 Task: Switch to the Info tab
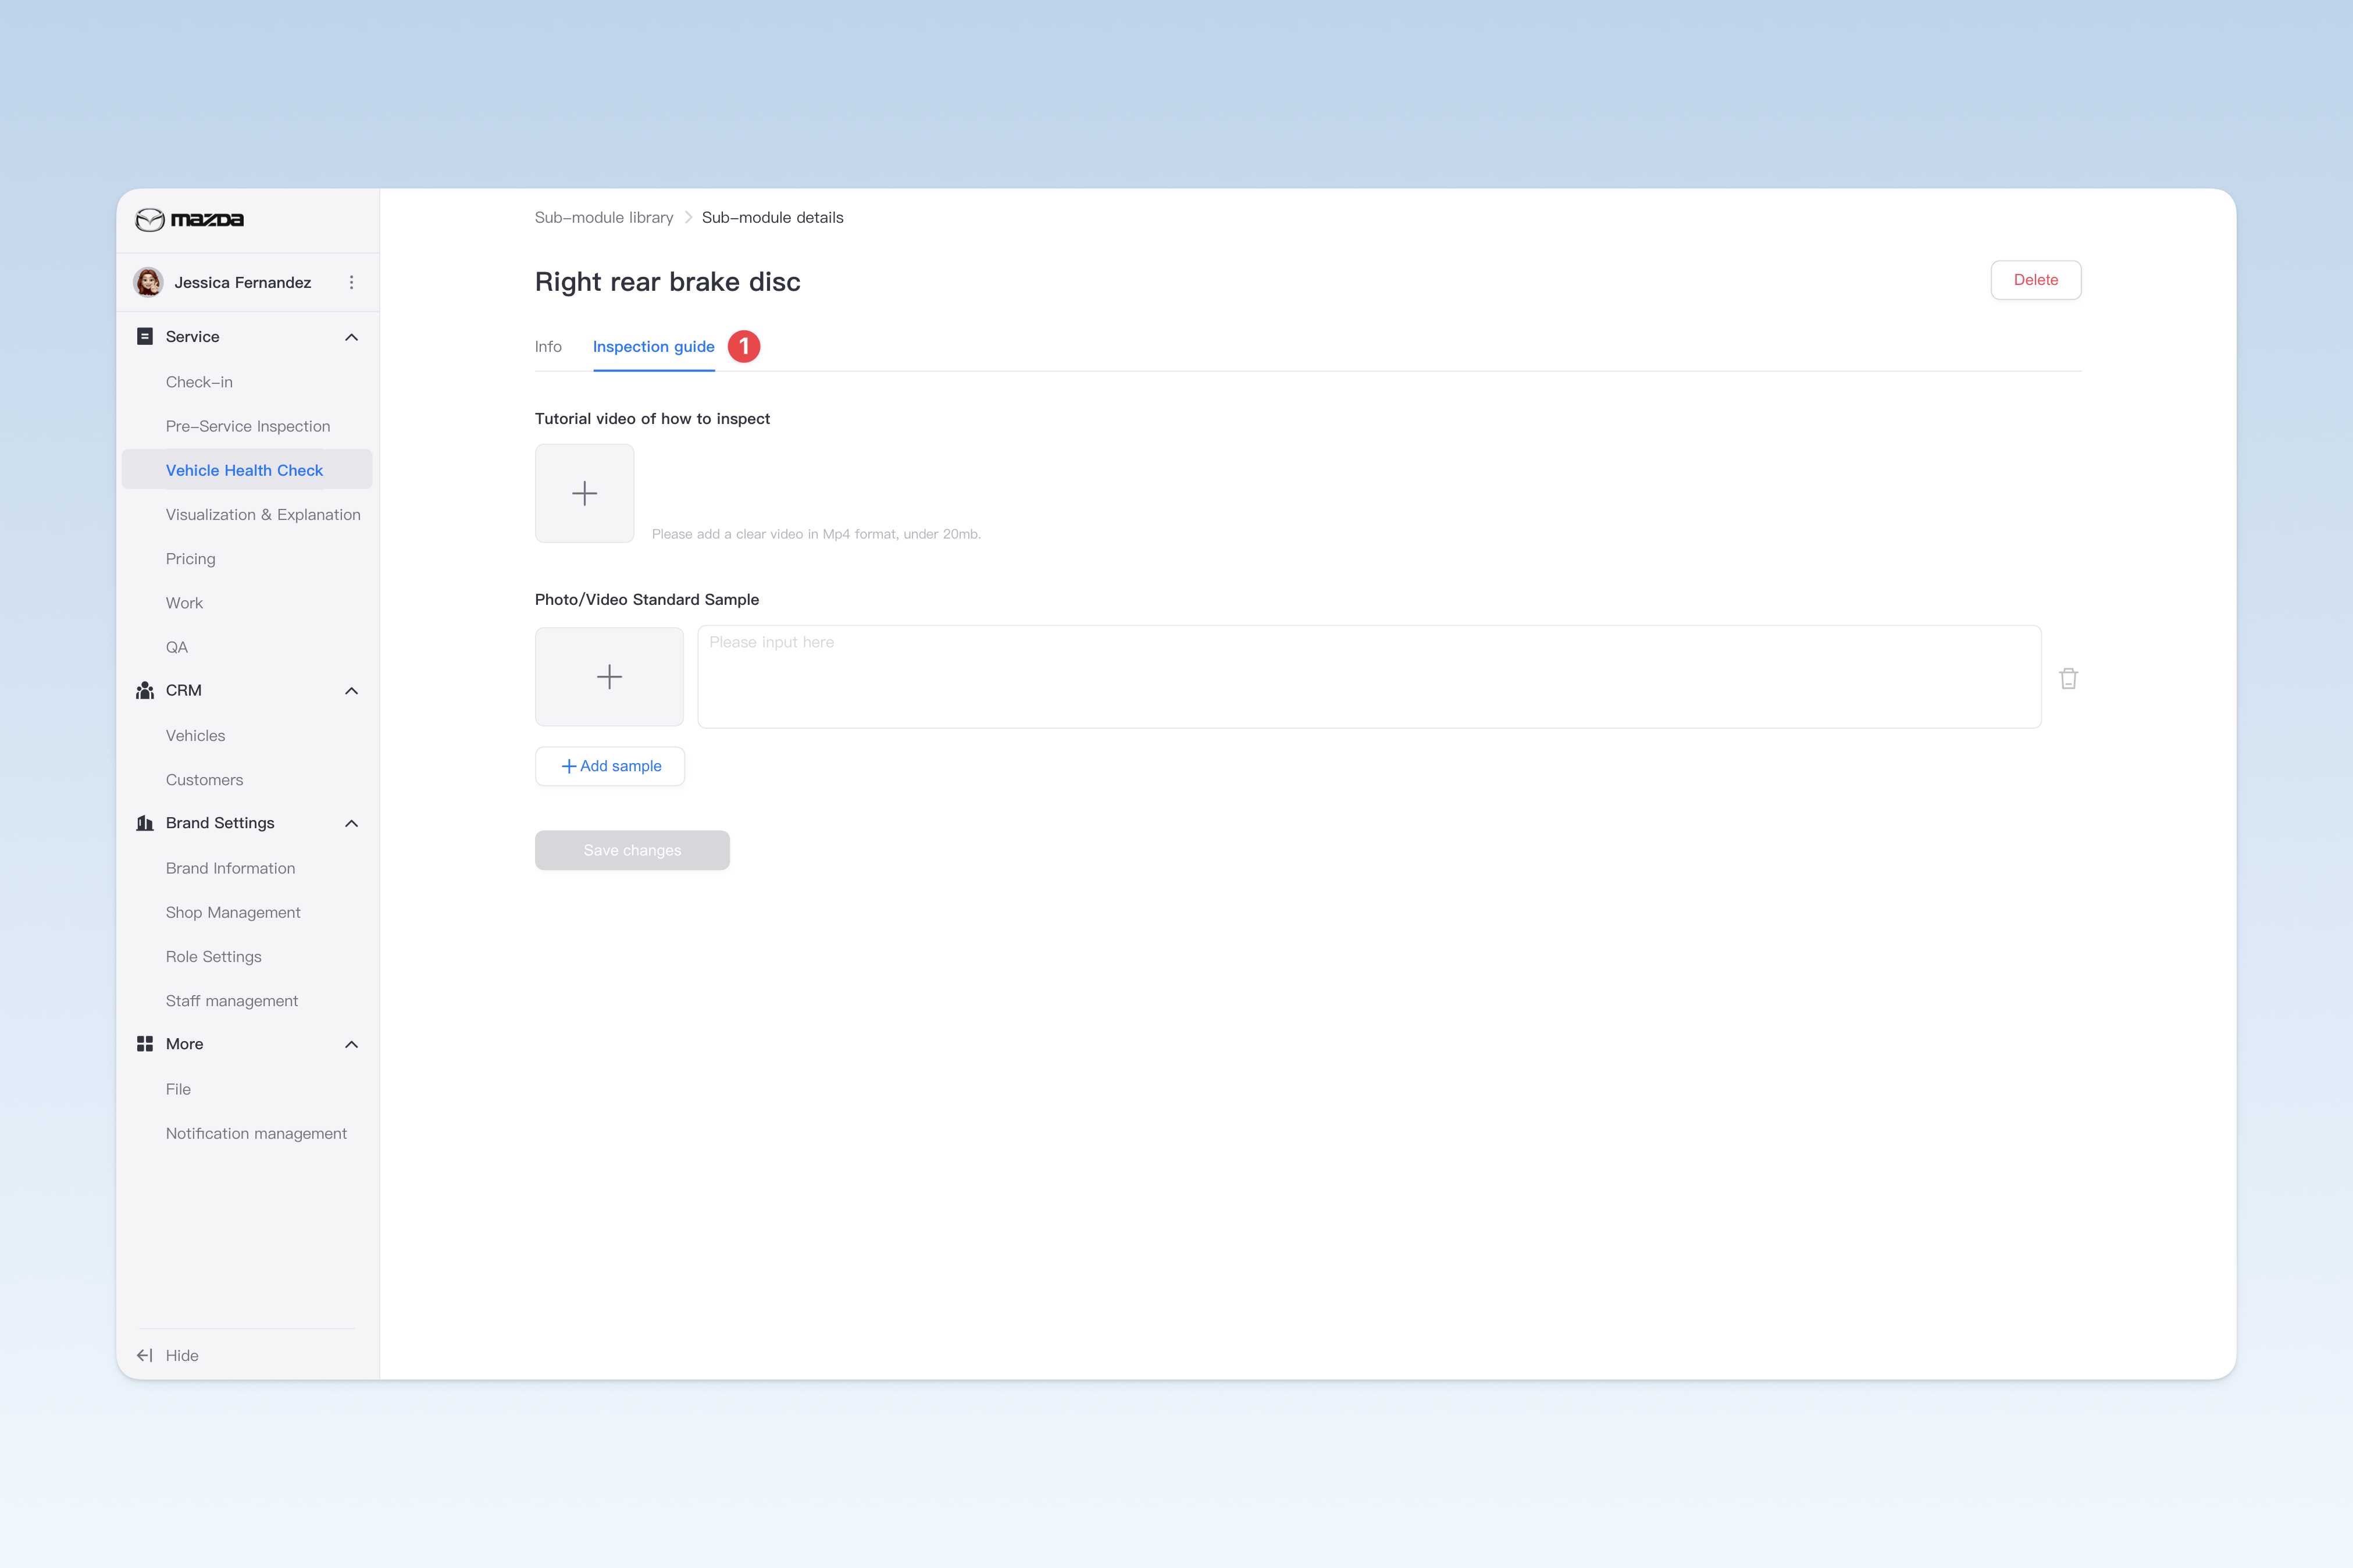pos(548,346)
